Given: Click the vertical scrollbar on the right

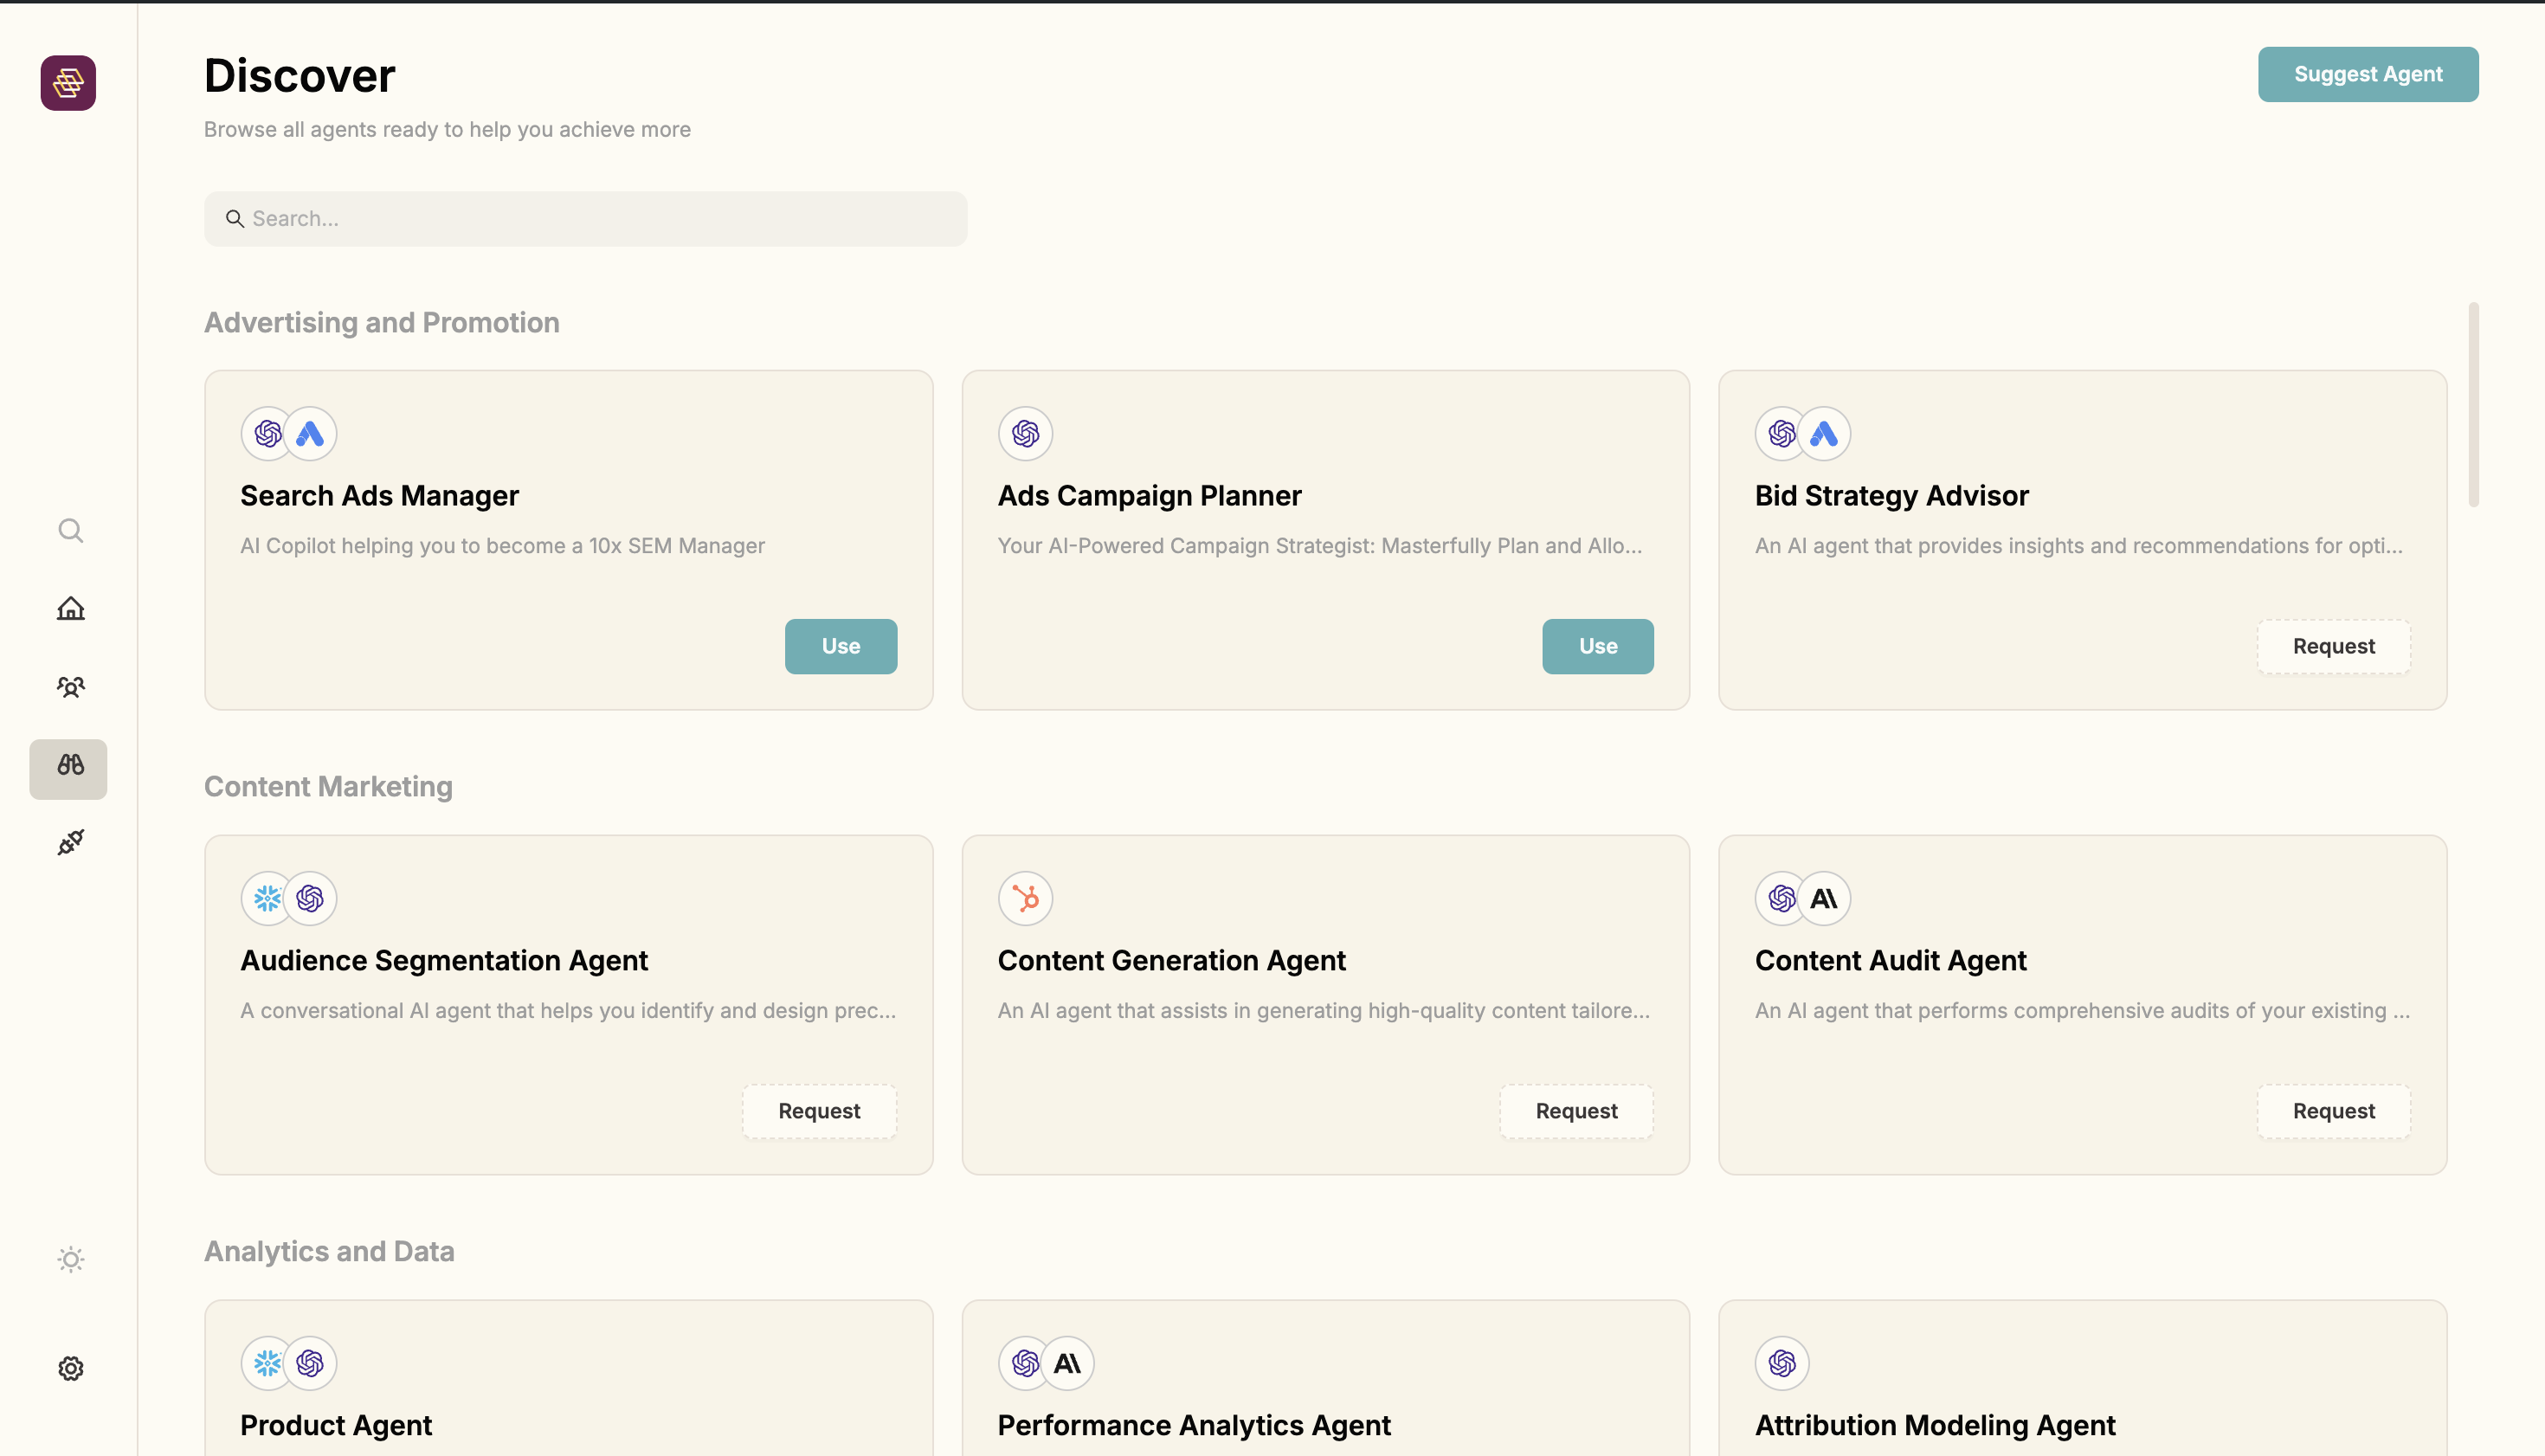Looking at the screenshot, I should tap(2473, 405).
